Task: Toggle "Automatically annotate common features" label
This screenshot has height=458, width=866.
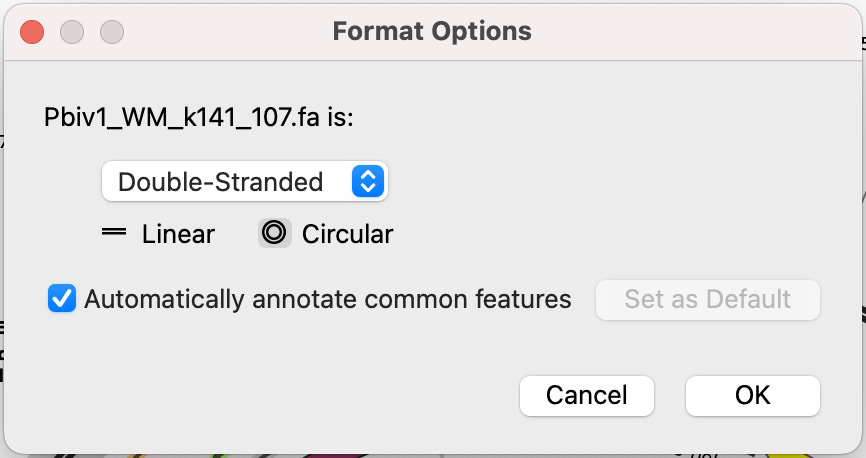Action: point(327,299)
